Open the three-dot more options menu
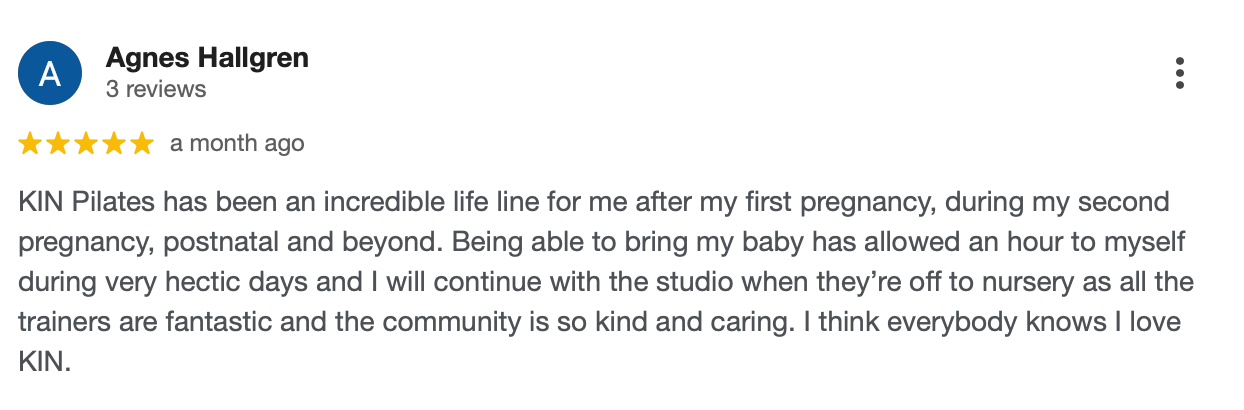 pos(1180,73)
